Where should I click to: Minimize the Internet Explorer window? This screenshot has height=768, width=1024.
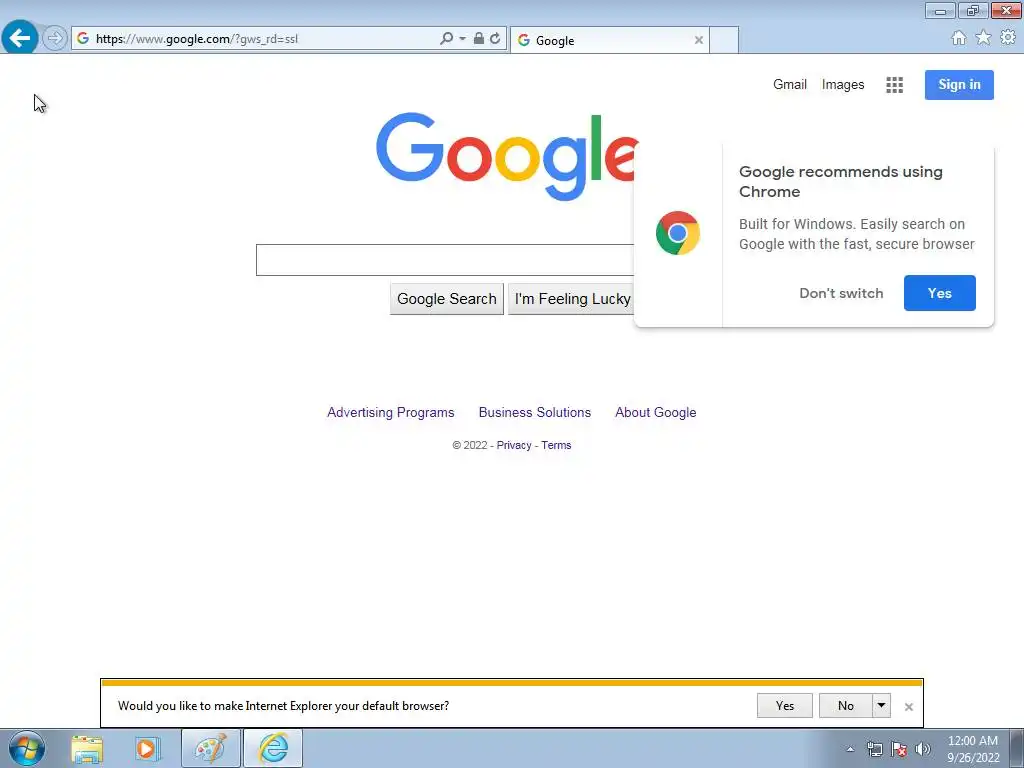click(940, 11)
